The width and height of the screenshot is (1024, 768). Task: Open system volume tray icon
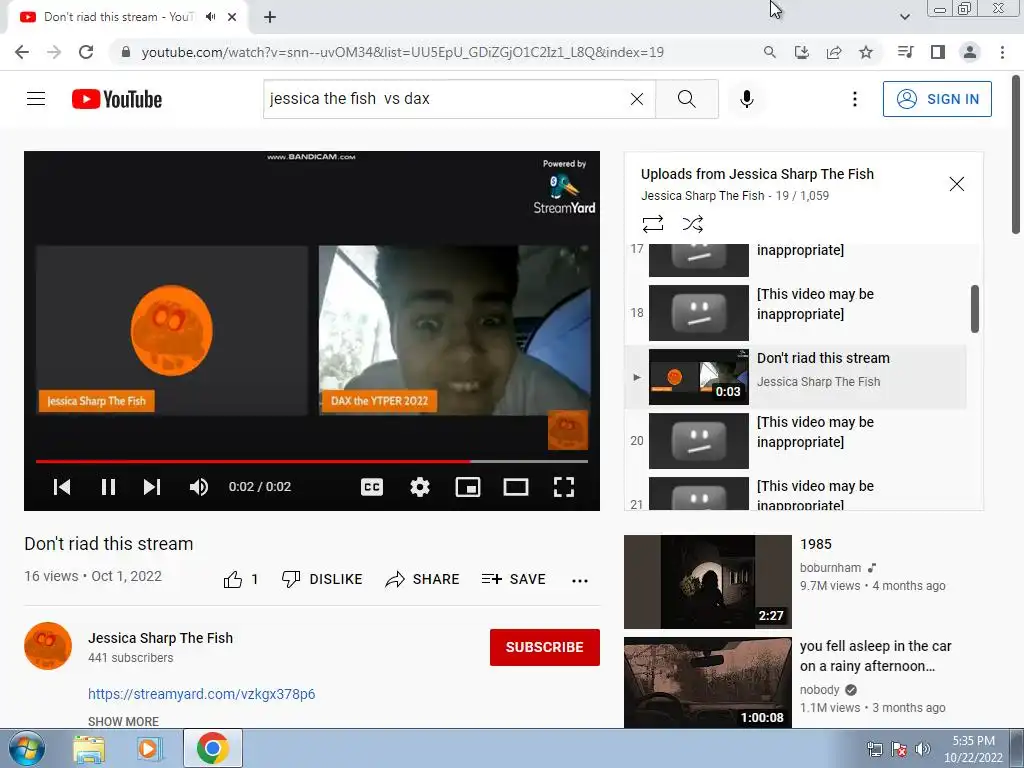click(922, 749)
